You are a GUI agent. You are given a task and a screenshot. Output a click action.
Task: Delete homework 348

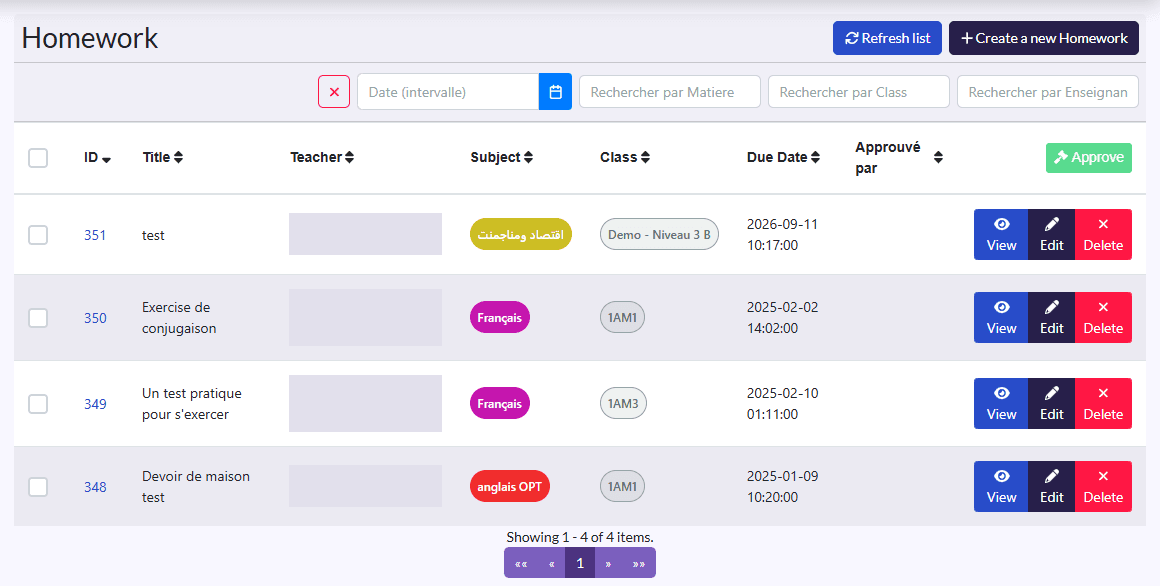tap(1103, 486)
